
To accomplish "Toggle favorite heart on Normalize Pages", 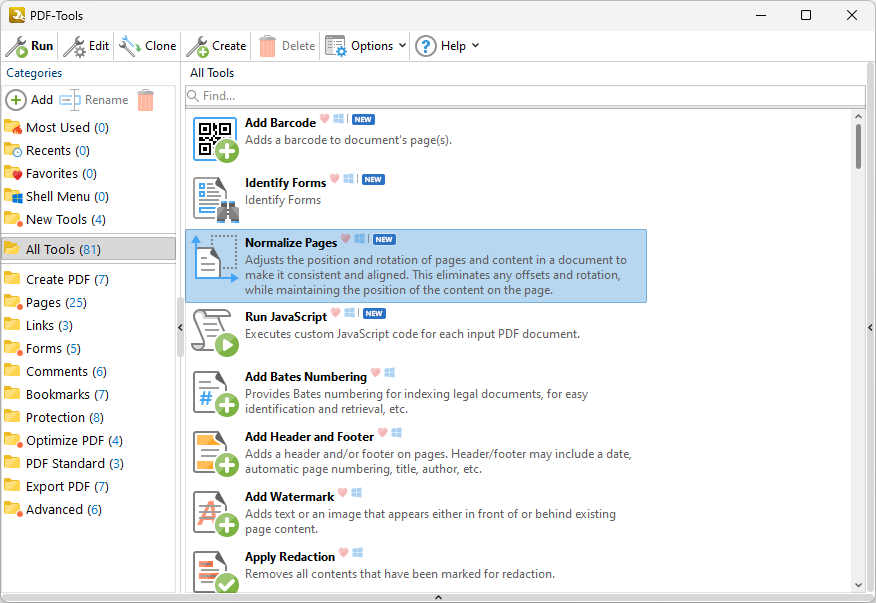I will [x=346, y=239].
